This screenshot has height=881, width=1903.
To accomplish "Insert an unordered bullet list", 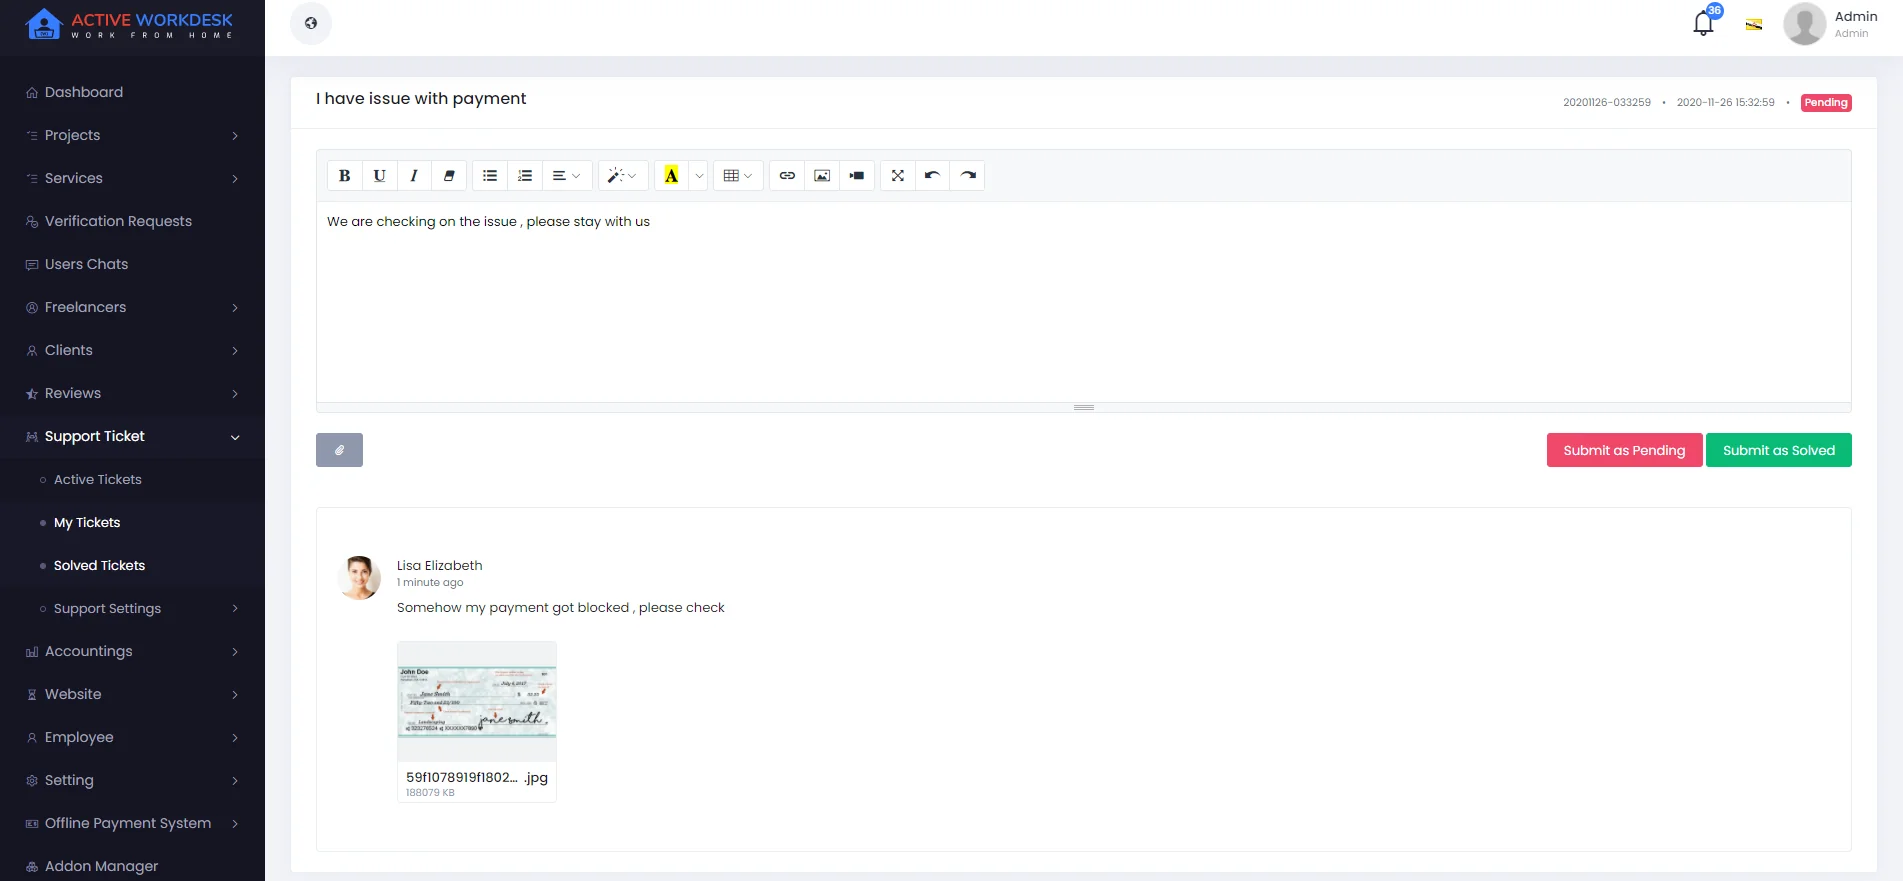I will (490, 176).
